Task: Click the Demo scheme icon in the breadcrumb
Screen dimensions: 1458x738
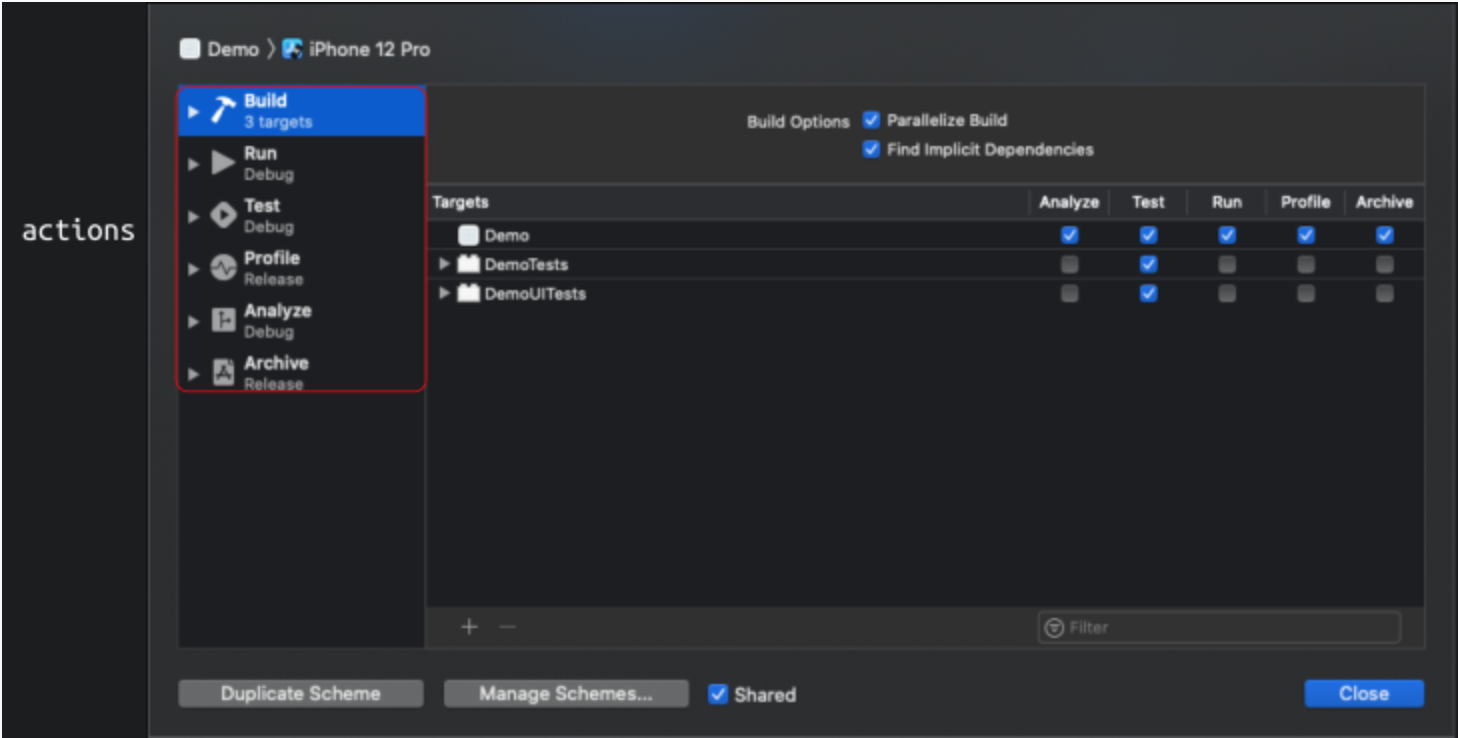Action: pos(190,49)
